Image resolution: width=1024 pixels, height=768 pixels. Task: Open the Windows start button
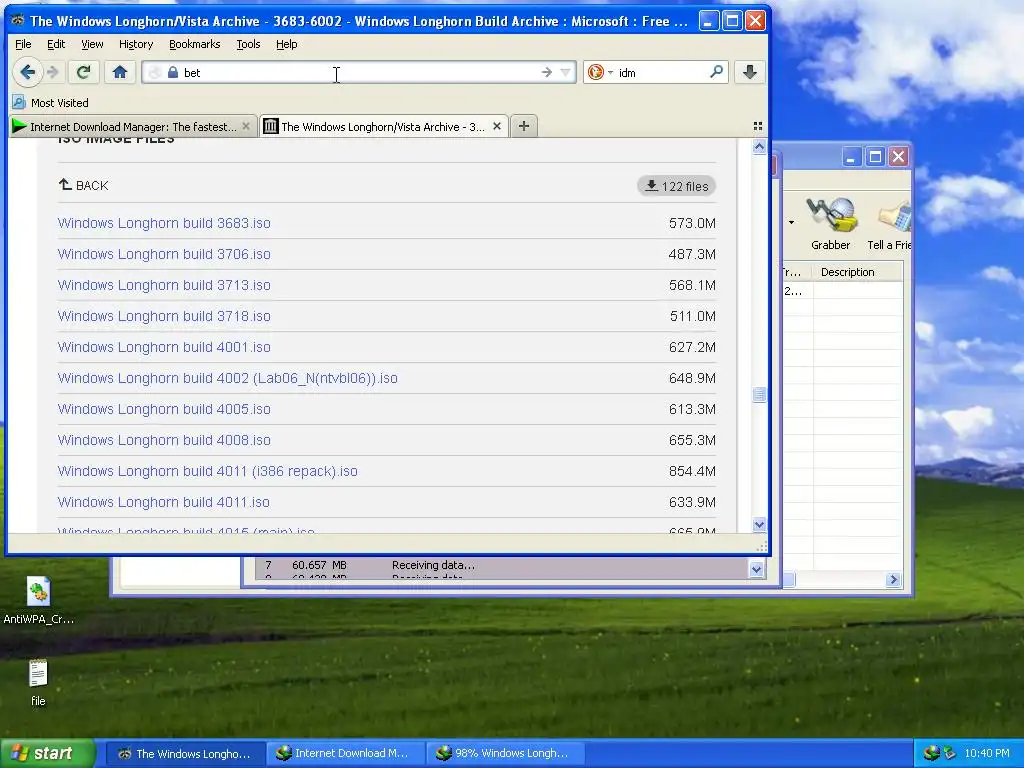47,753
